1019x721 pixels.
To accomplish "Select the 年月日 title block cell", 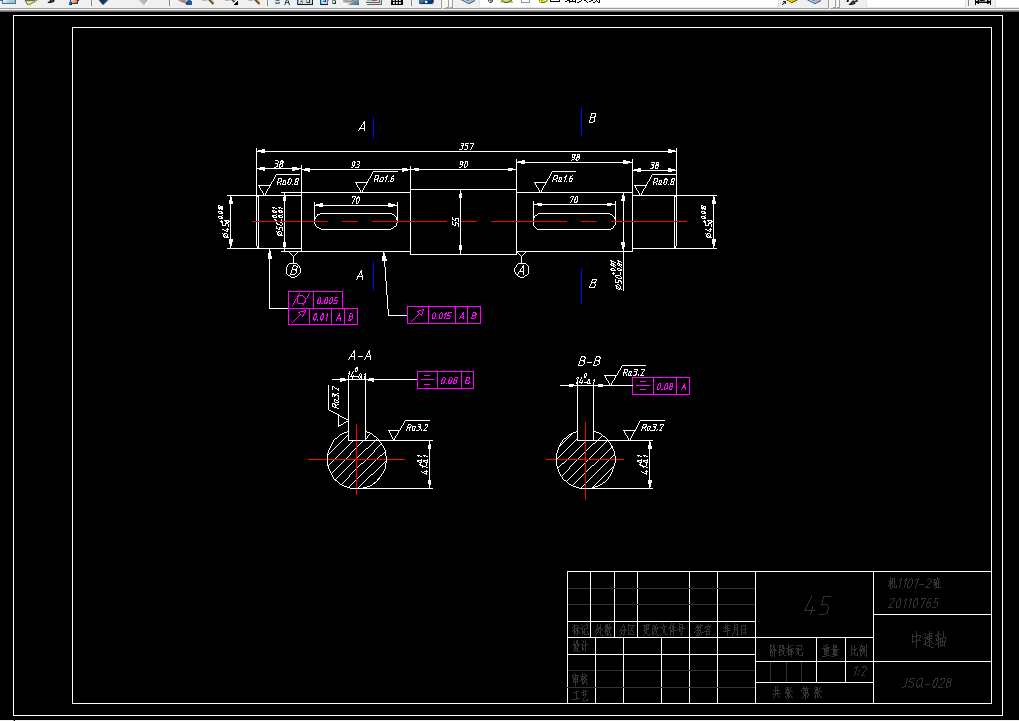I will tap(736, 629).
